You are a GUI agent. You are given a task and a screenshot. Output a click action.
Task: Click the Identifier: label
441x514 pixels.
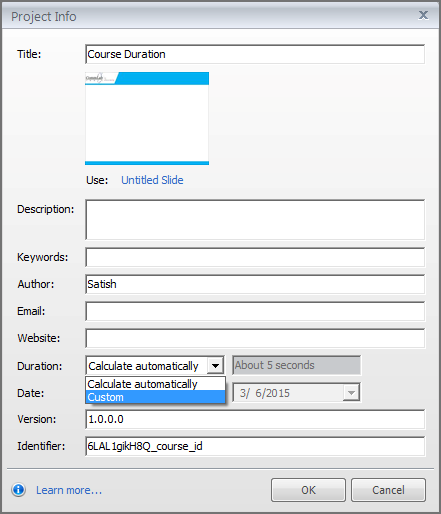tap(41, 446)
